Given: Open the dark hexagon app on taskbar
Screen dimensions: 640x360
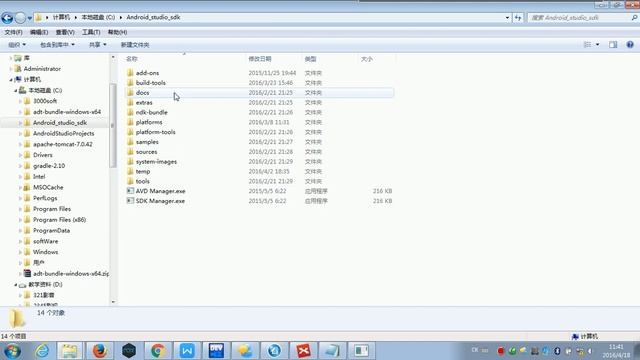Looking at the screenshot, I should tap(129, 351).
